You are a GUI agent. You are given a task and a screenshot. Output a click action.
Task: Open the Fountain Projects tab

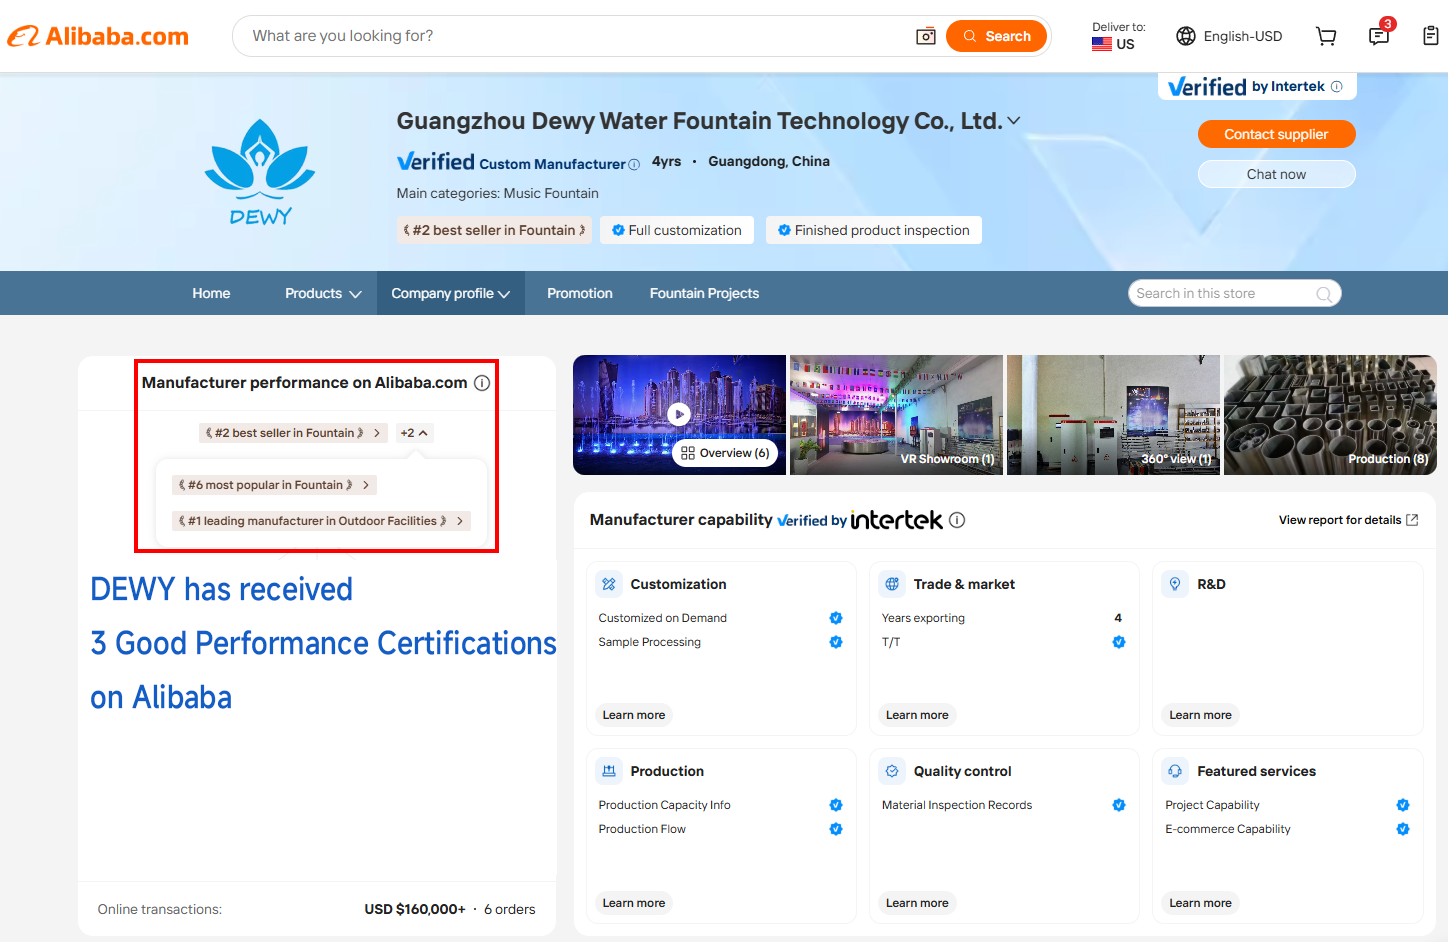click(x=704, y=293)
